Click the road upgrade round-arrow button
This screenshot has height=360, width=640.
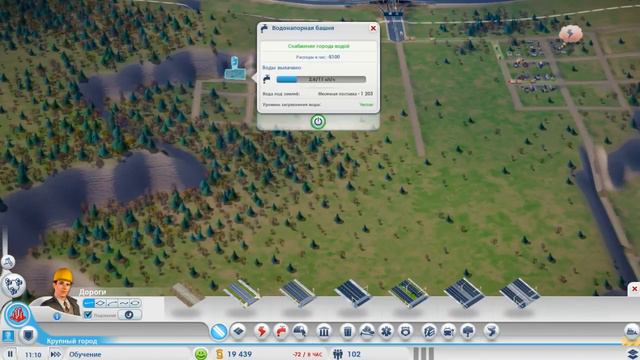[129, 315]
